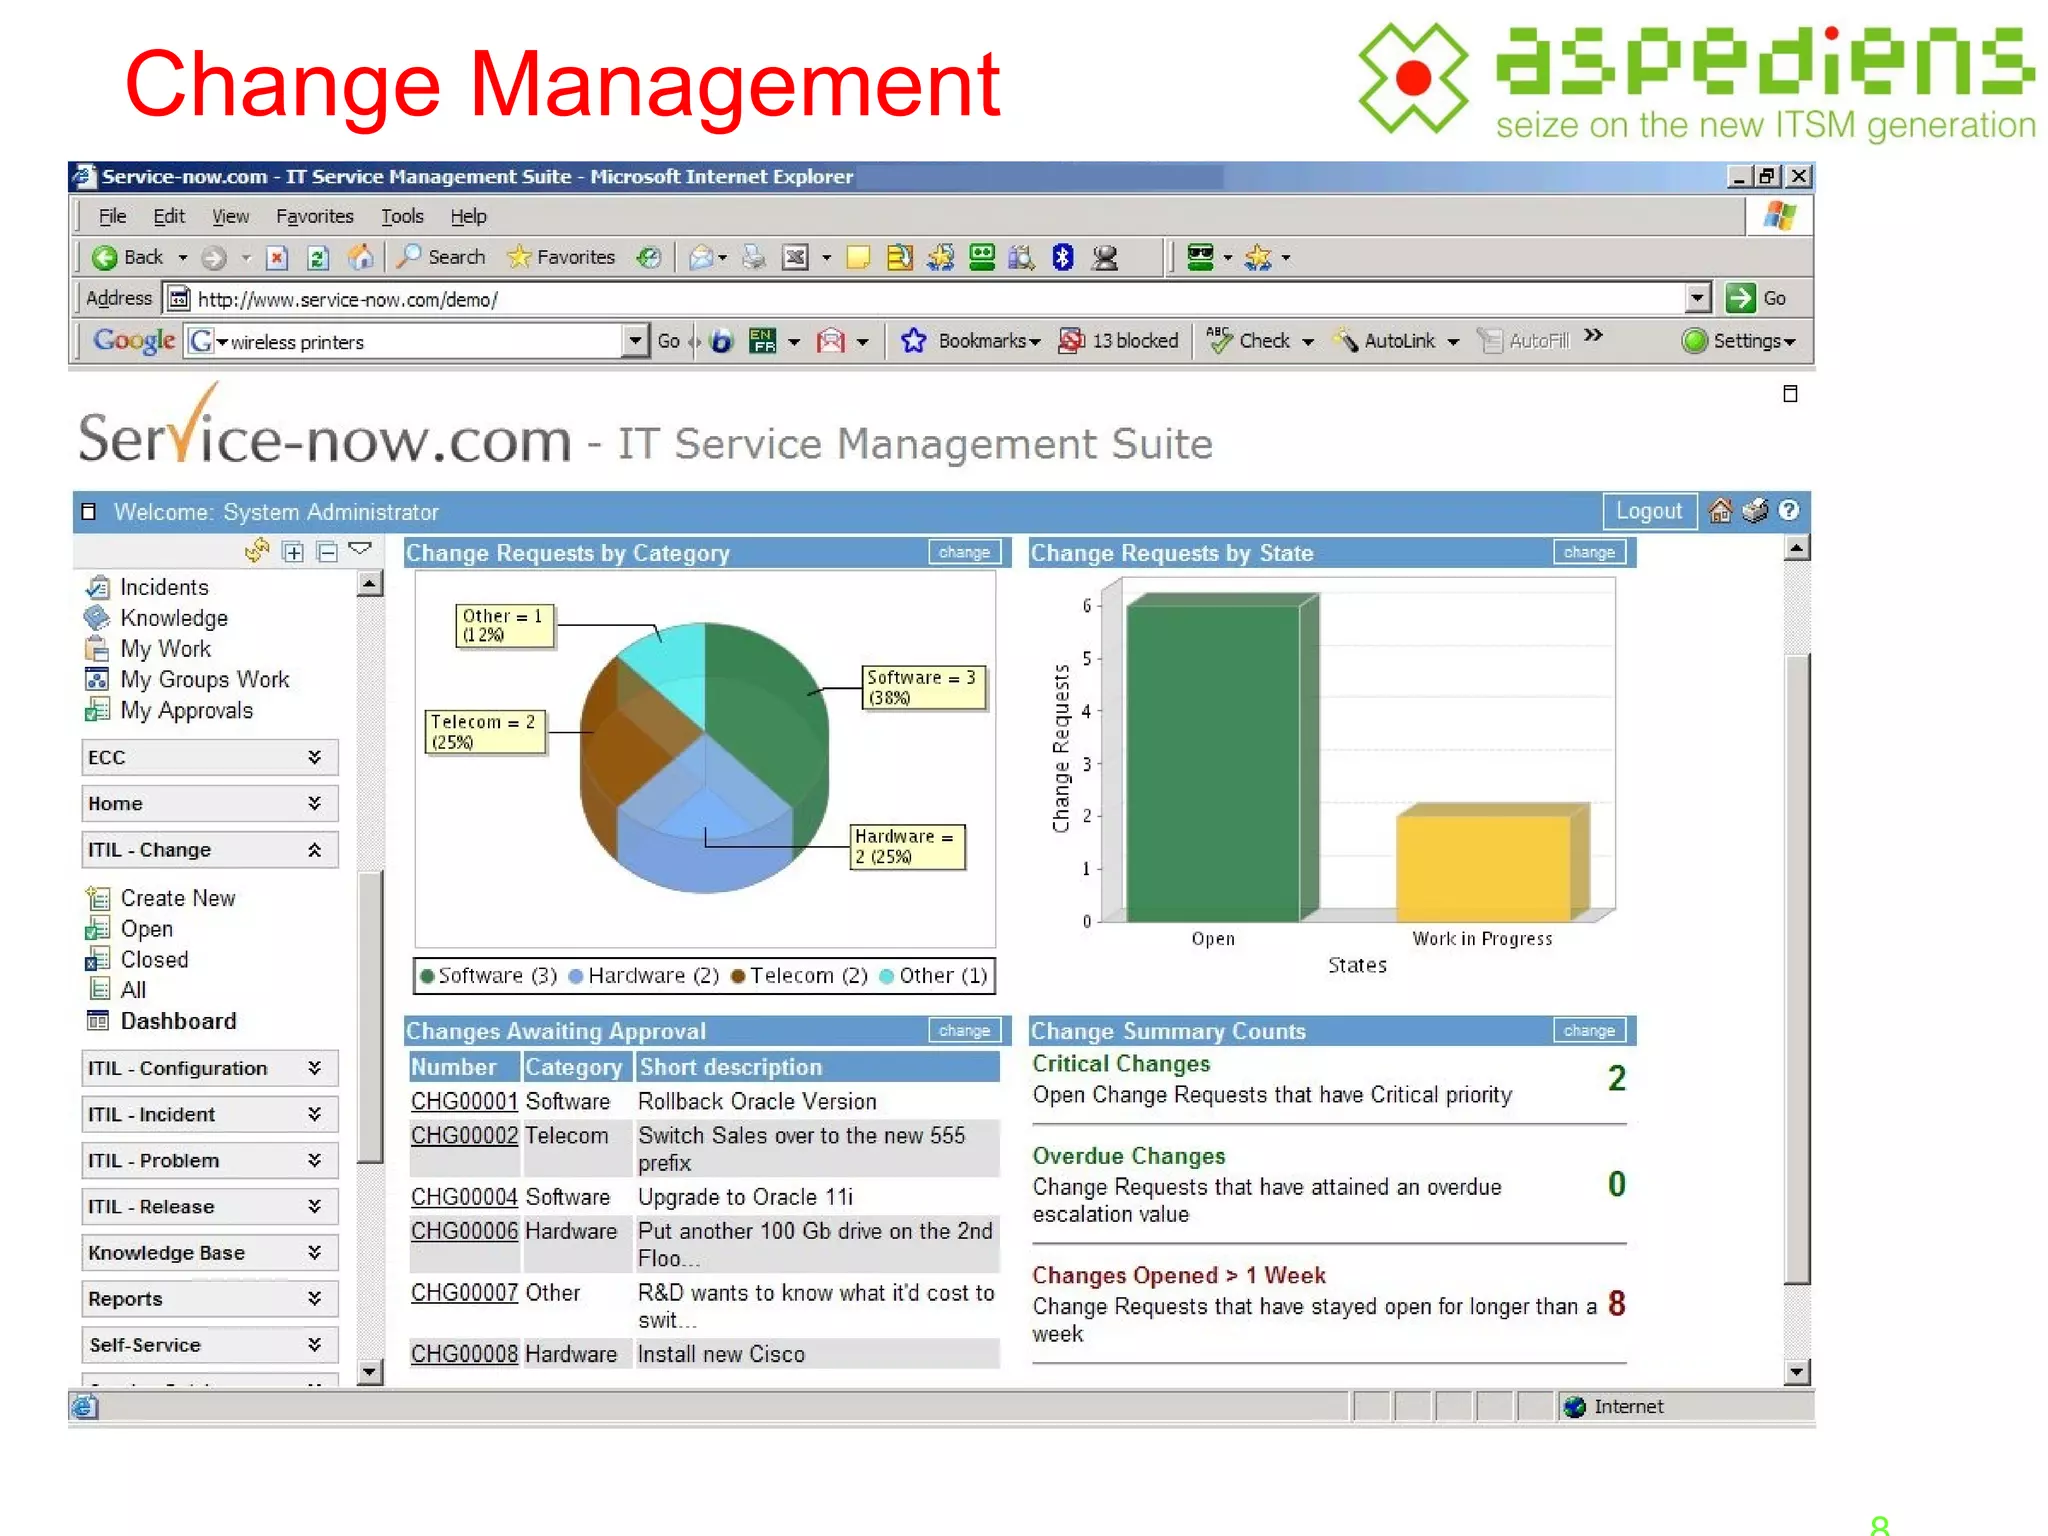2048x1536 pixels.
Task: Click the Home icon beside Logout
Action: tap(1719, 511)
